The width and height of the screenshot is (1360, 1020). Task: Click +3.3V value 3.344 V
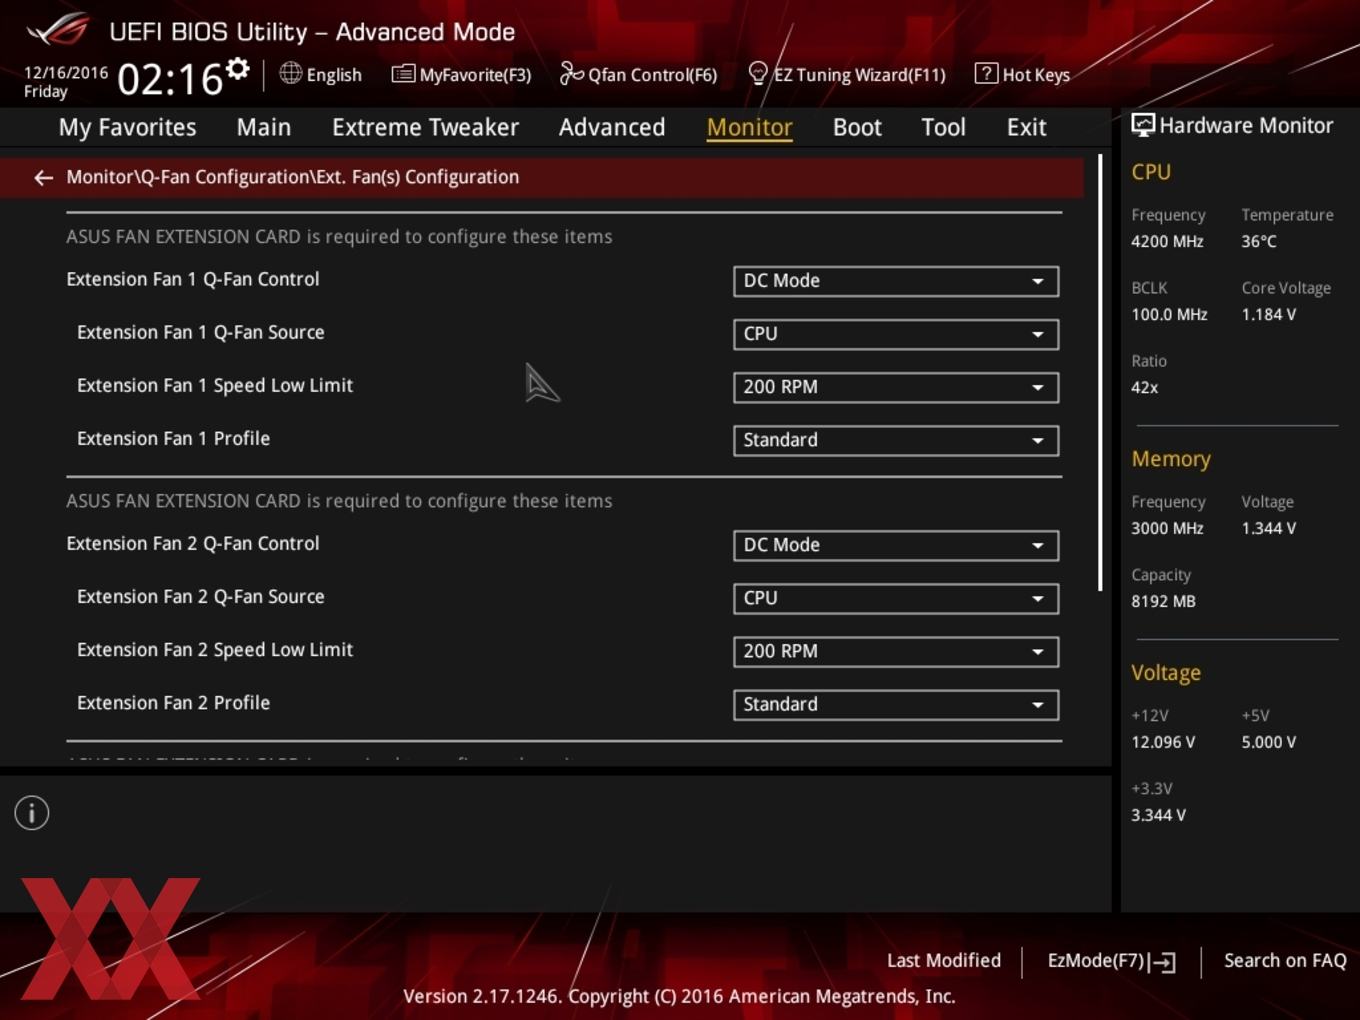(x=1158, y=816)
